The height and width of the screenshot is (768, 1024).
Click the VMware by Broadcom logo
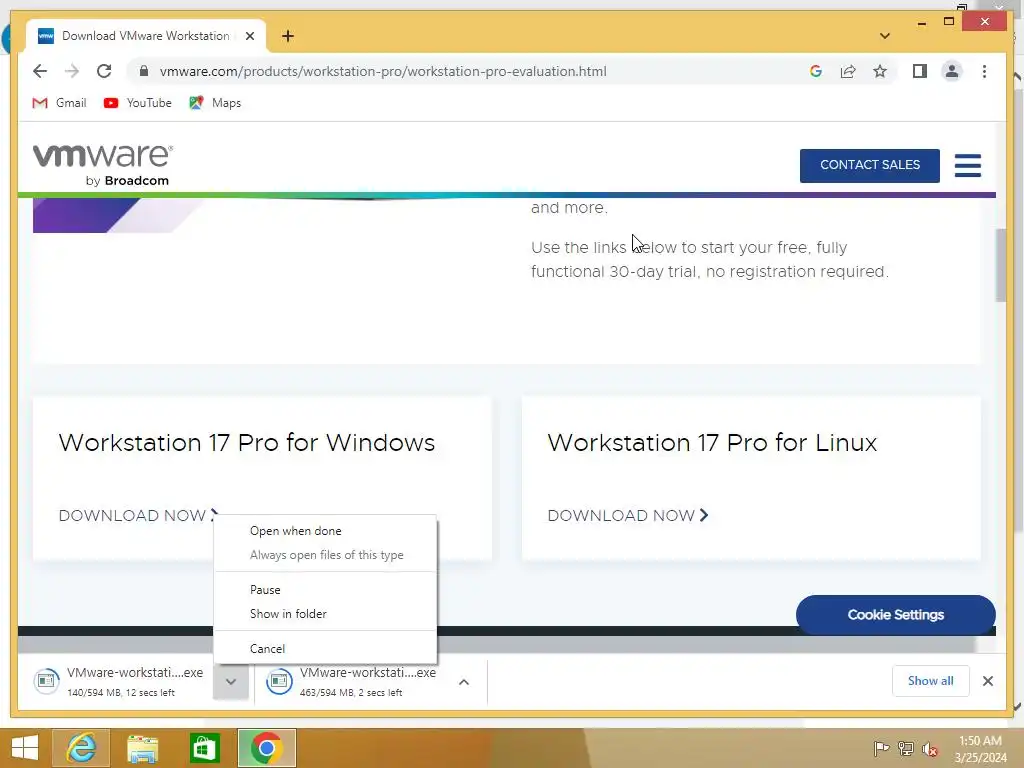(103, 165)
